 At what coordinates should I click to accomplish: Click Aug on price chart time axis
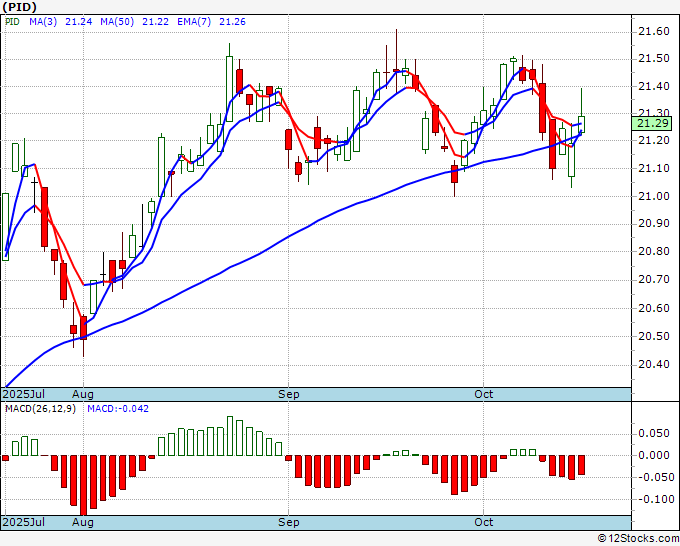click(83, 395)
